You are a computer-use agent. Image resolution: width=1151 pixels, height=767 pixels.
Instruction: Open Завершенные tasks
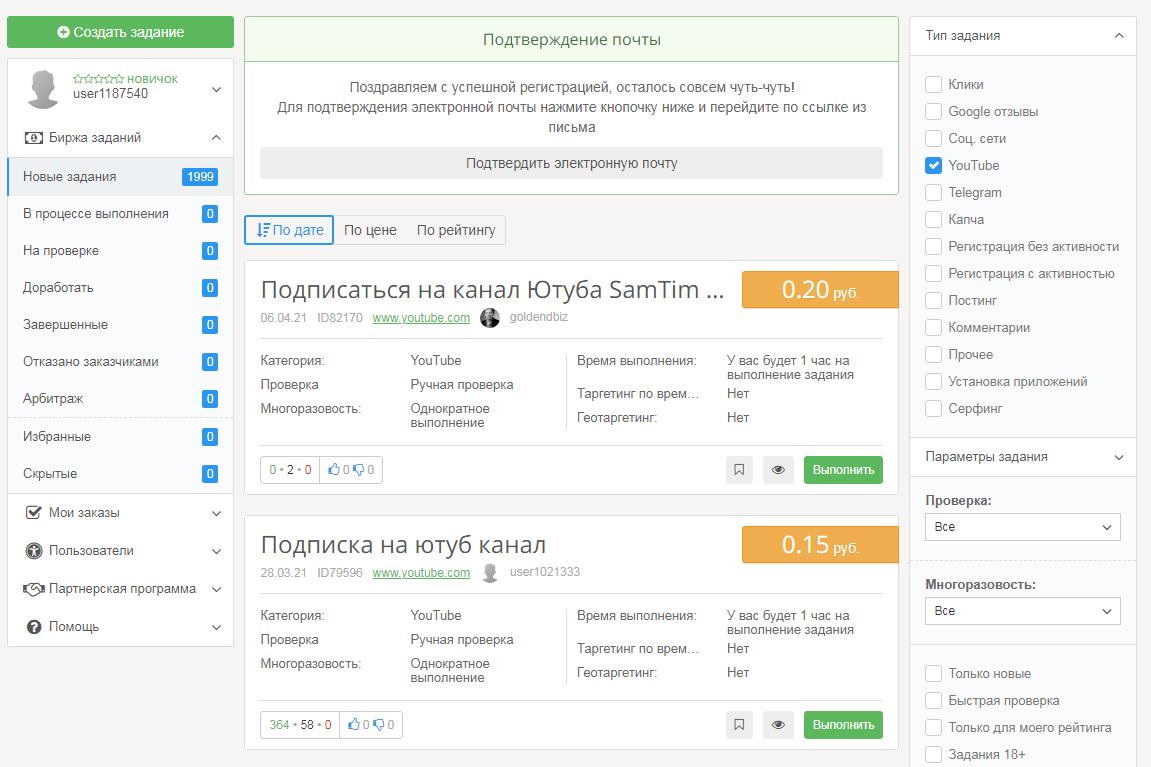click(x=120, y=324)
